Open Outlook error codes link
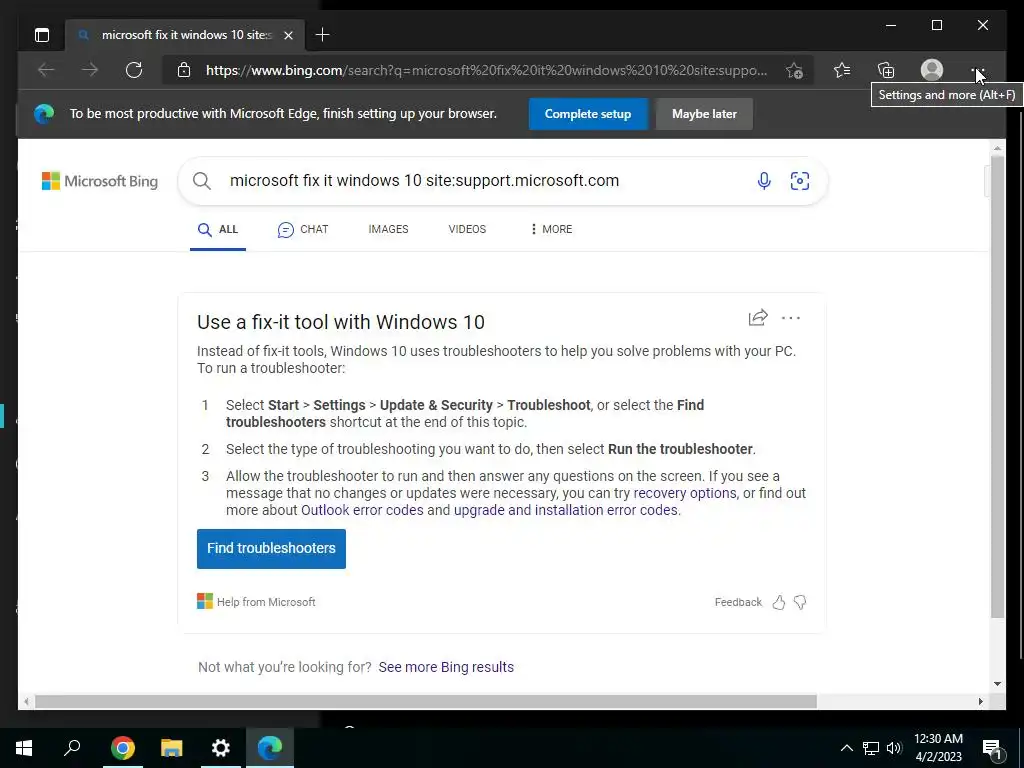Screen dimensions: 1024x768 362,510
